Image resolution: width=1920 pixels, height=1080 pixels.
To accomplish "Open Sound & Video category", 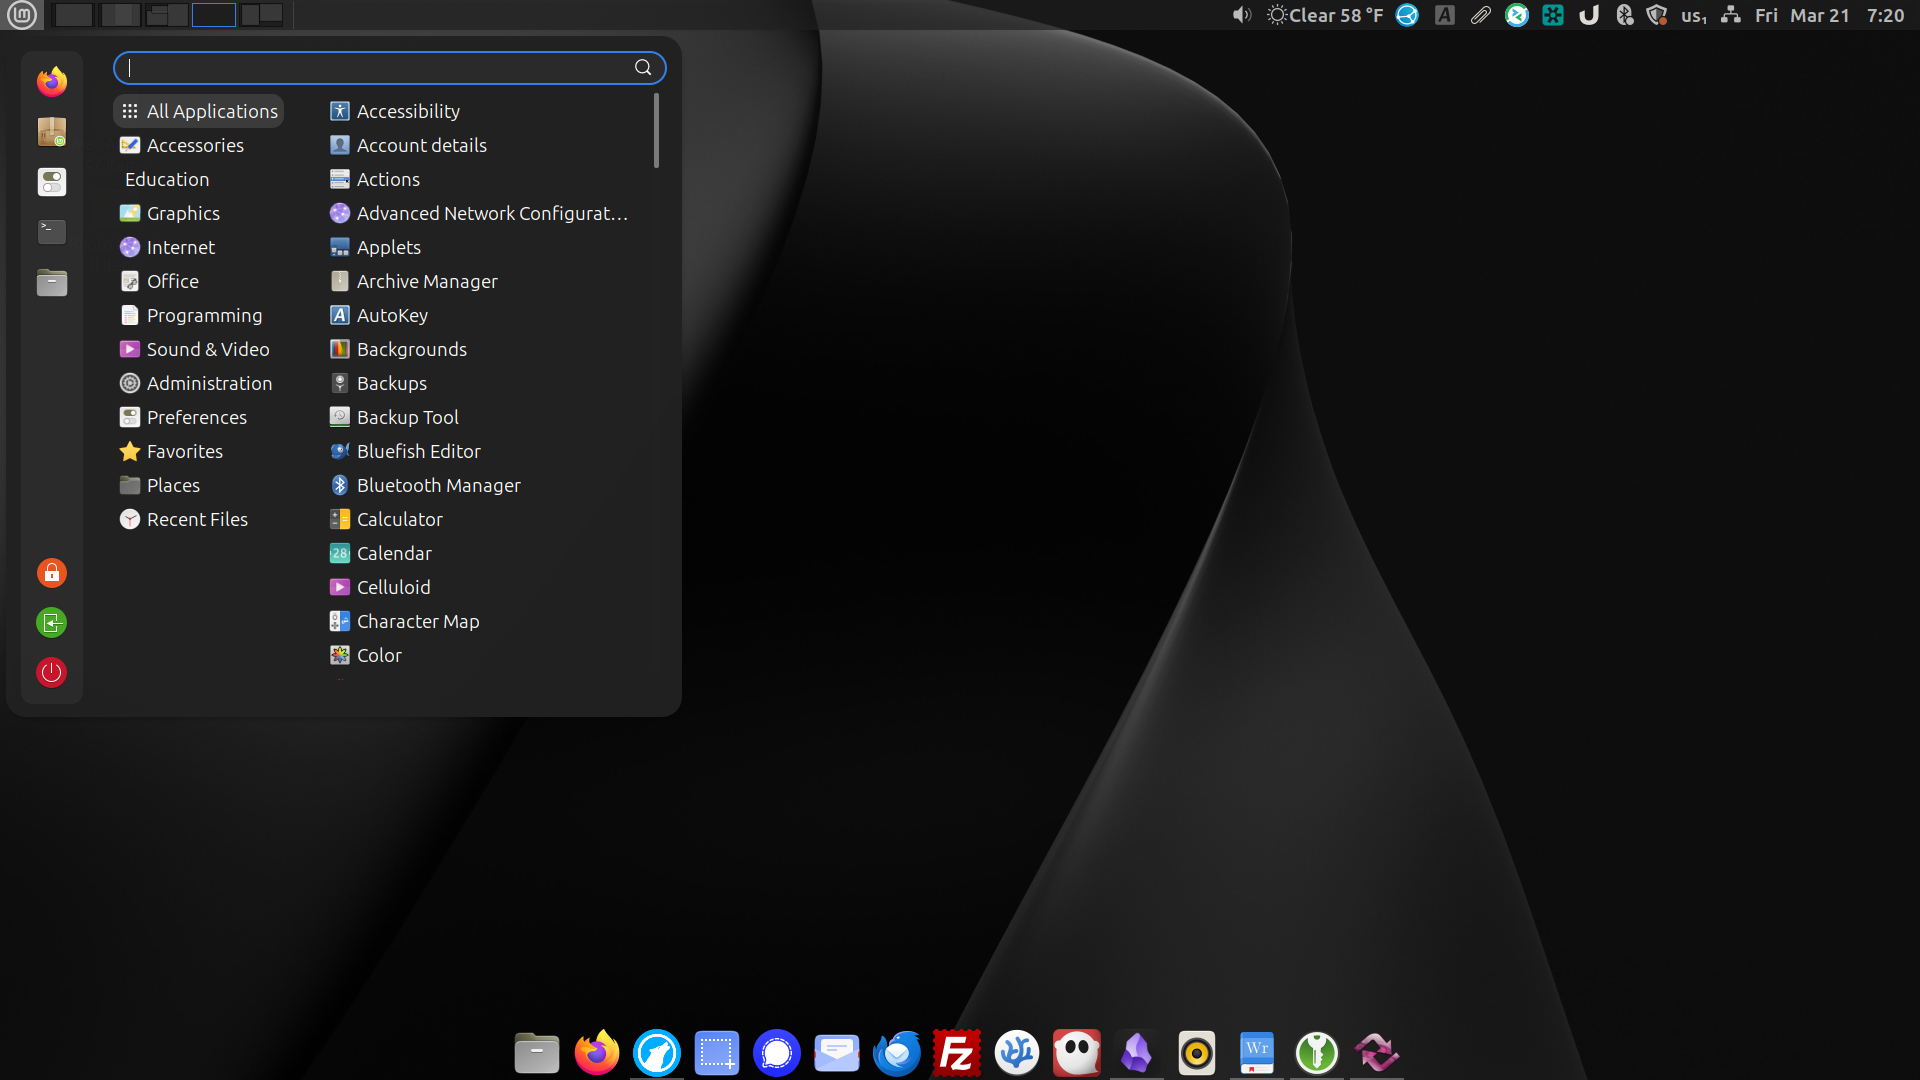I will (x=199, y=349).
